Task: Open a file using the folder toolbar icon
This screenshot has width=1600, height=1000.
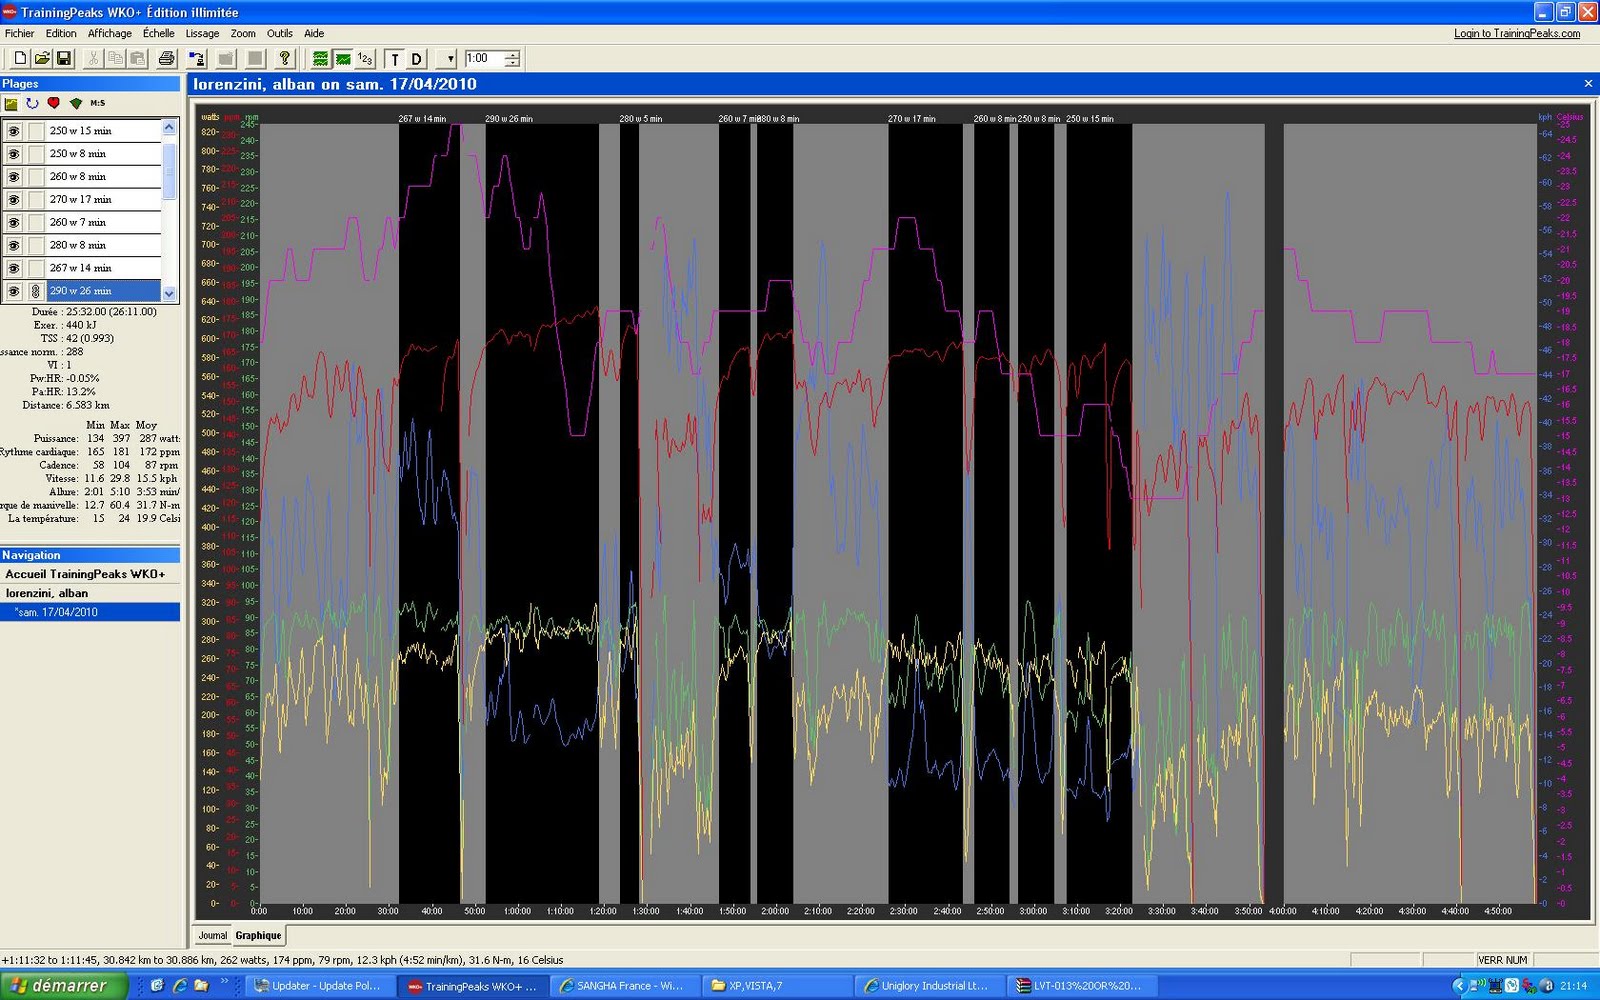Action: [42, 59]
